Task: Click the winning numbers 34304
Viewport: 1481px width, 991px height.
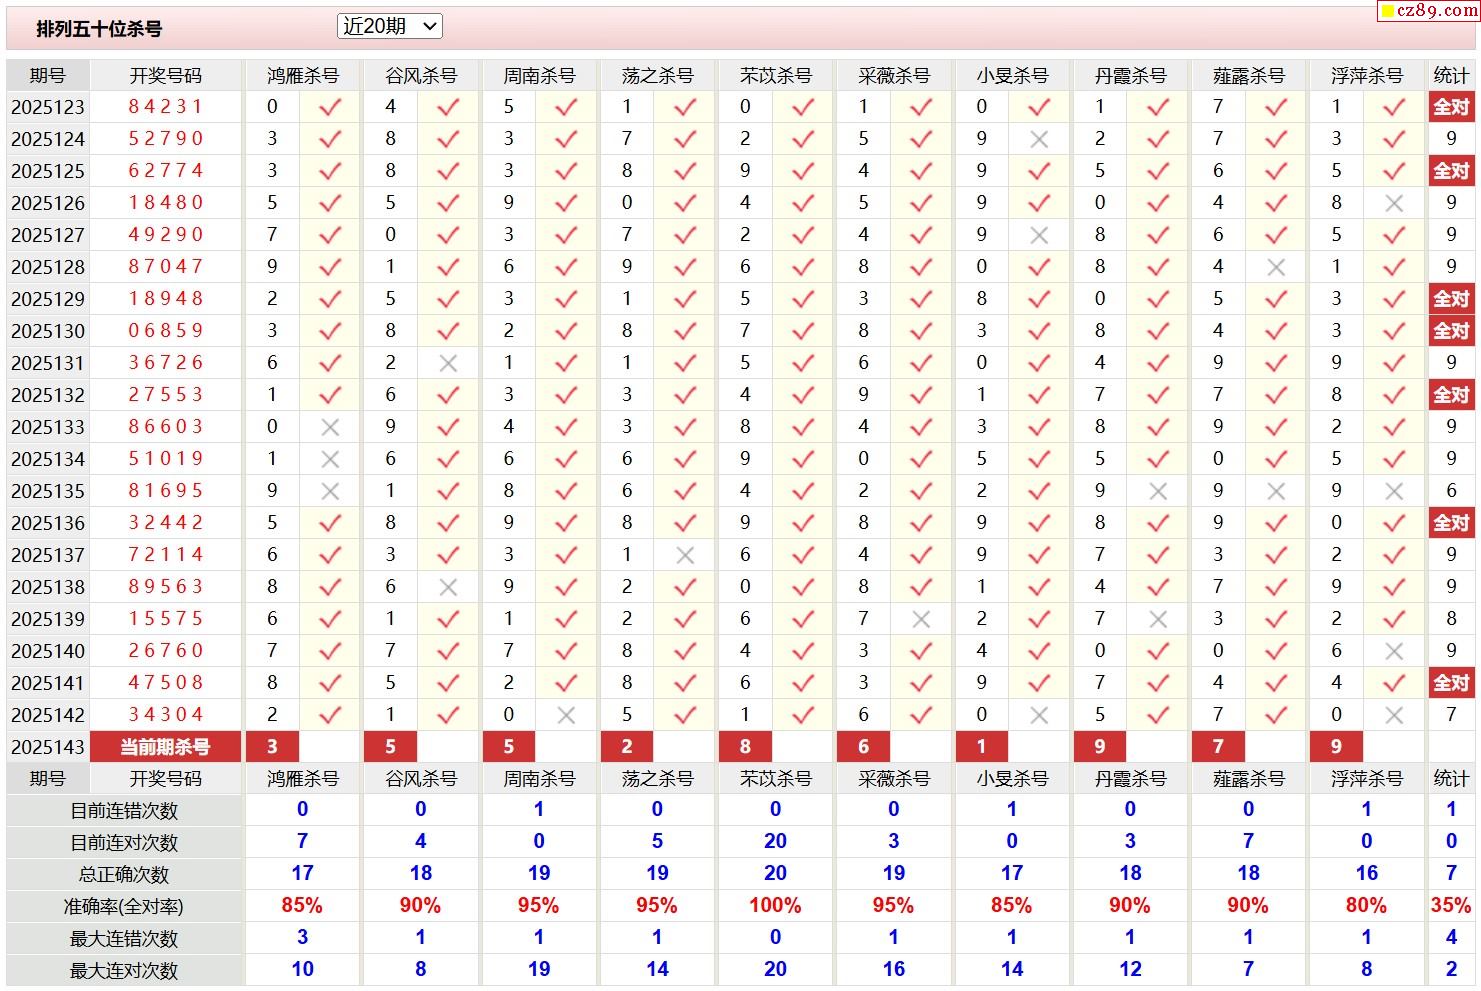Action: (x=165, y=715)
